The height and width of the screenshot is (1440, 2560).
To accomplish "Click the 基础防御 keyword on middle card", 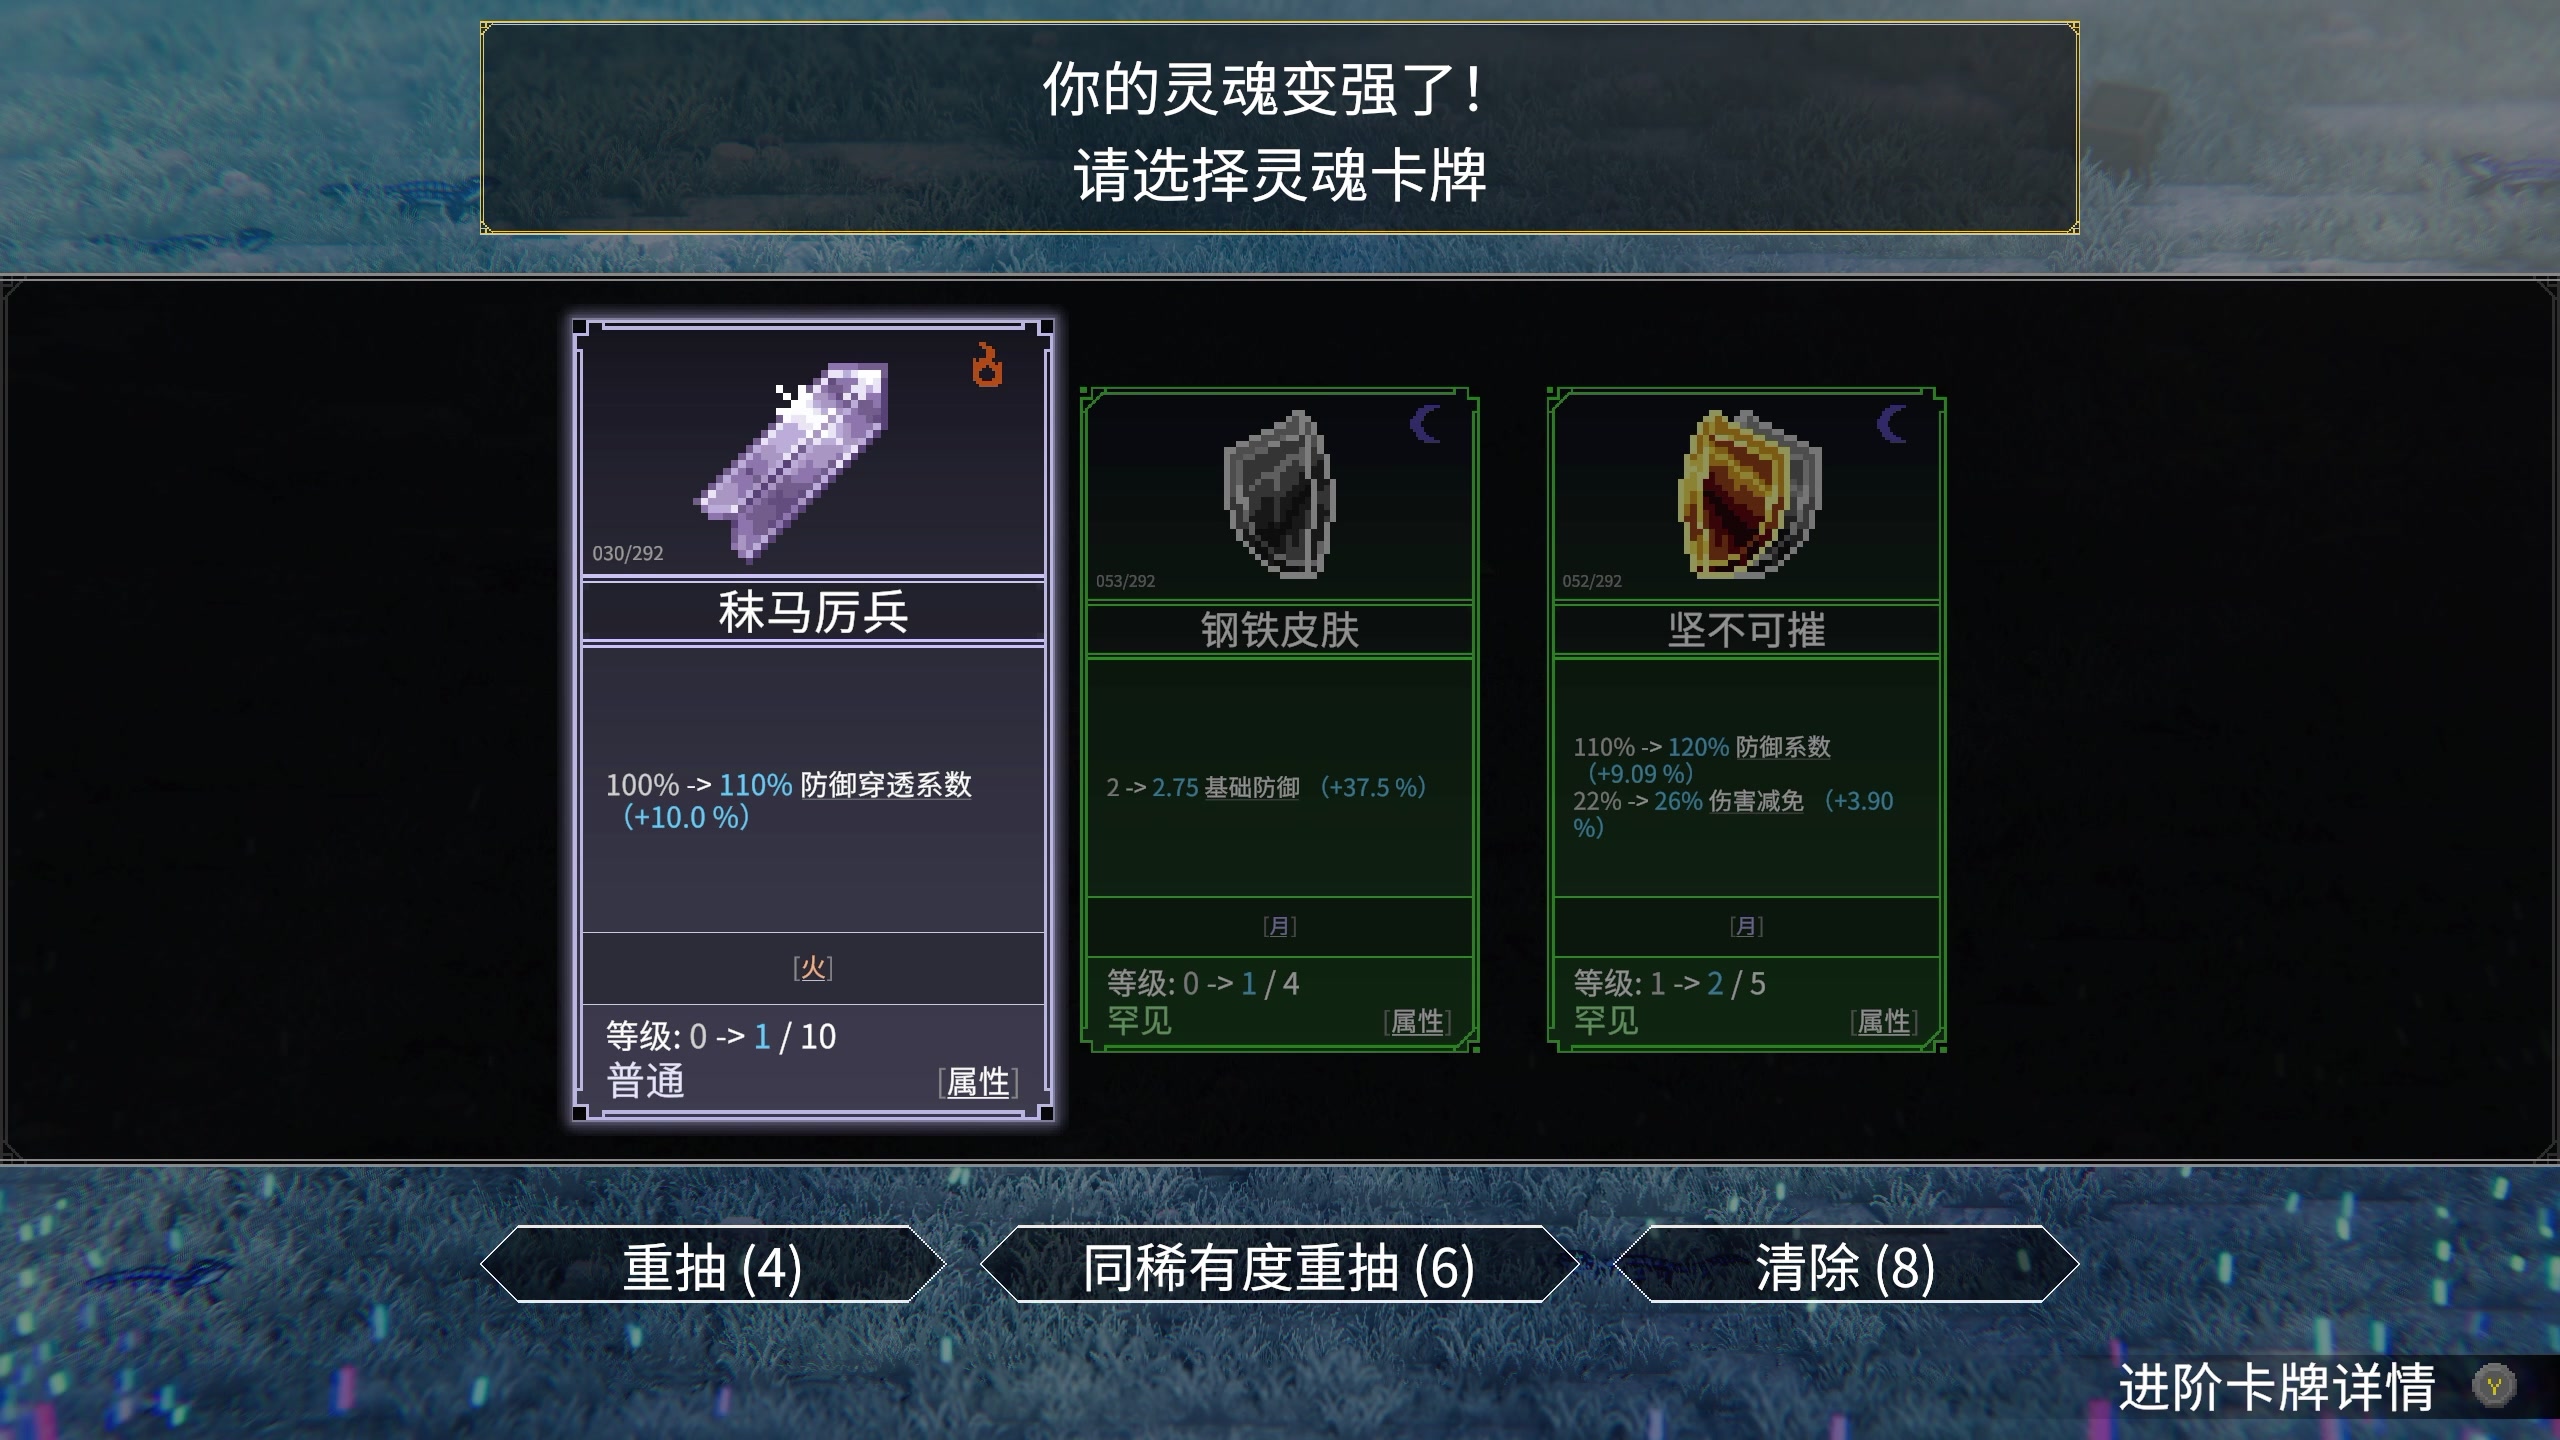I will tap(1252, 788).
